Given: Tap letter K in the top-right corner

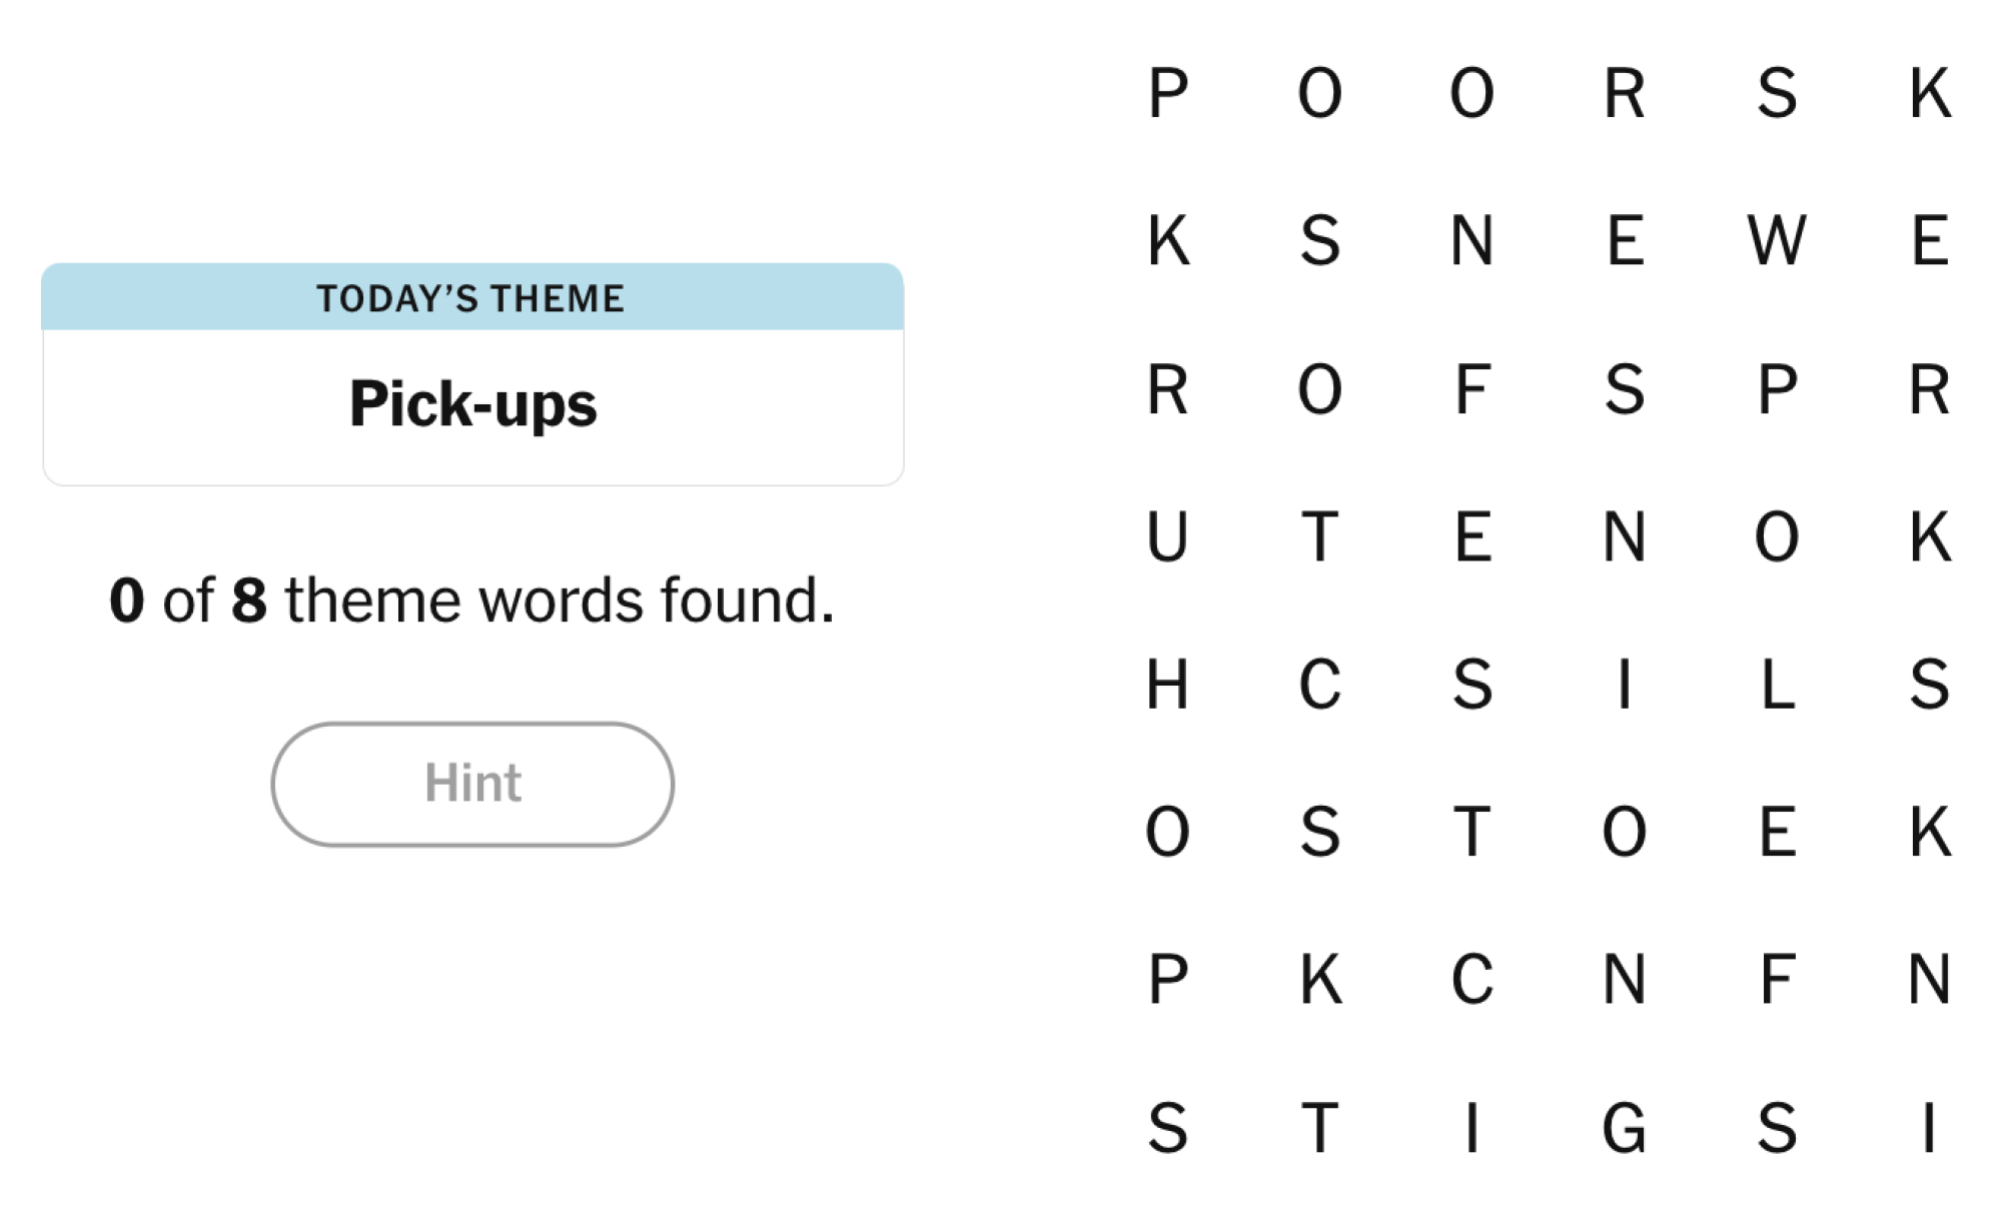Looking at the screenshot, I should 1930,93.
